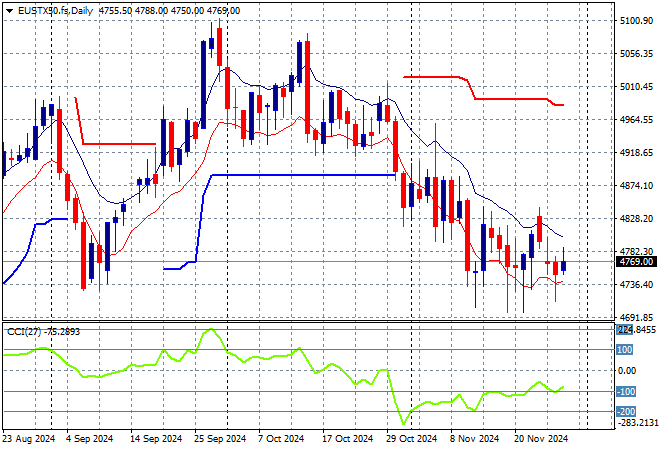Image resolution: width=660 pixels, height=450 pixels.
Task: Click the 4691.85 price scale label
Action: pos(636,318)
